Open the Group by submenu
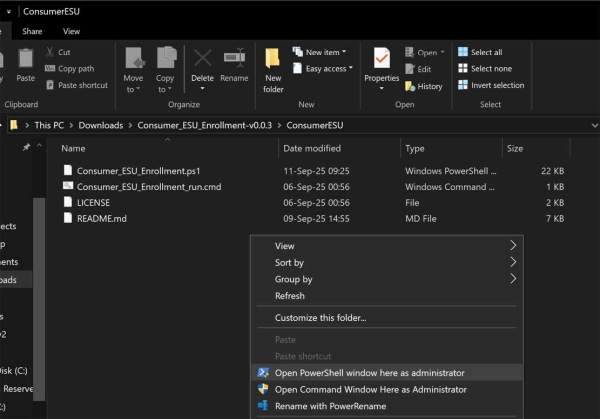Viewport: 600px width, 419px height. click(x=387, y=279)
